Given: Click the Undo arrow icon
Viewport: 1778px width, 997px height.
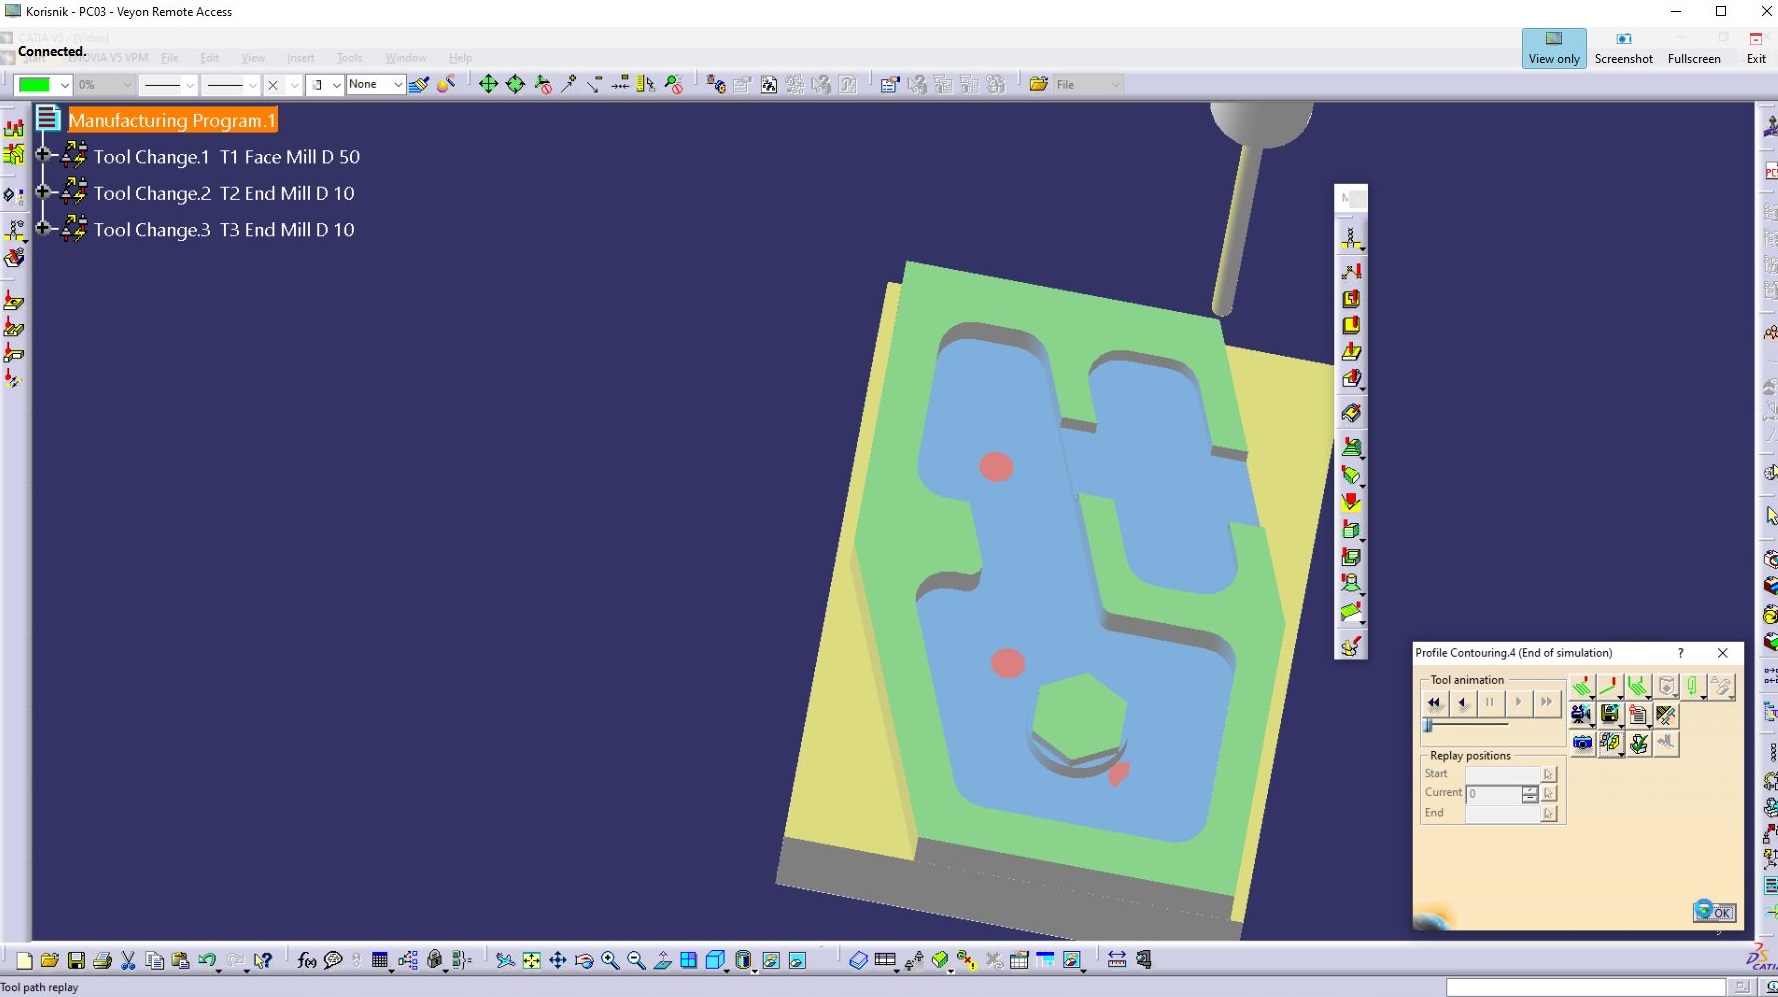Looking at the screenshot, I should pos(207,960).
